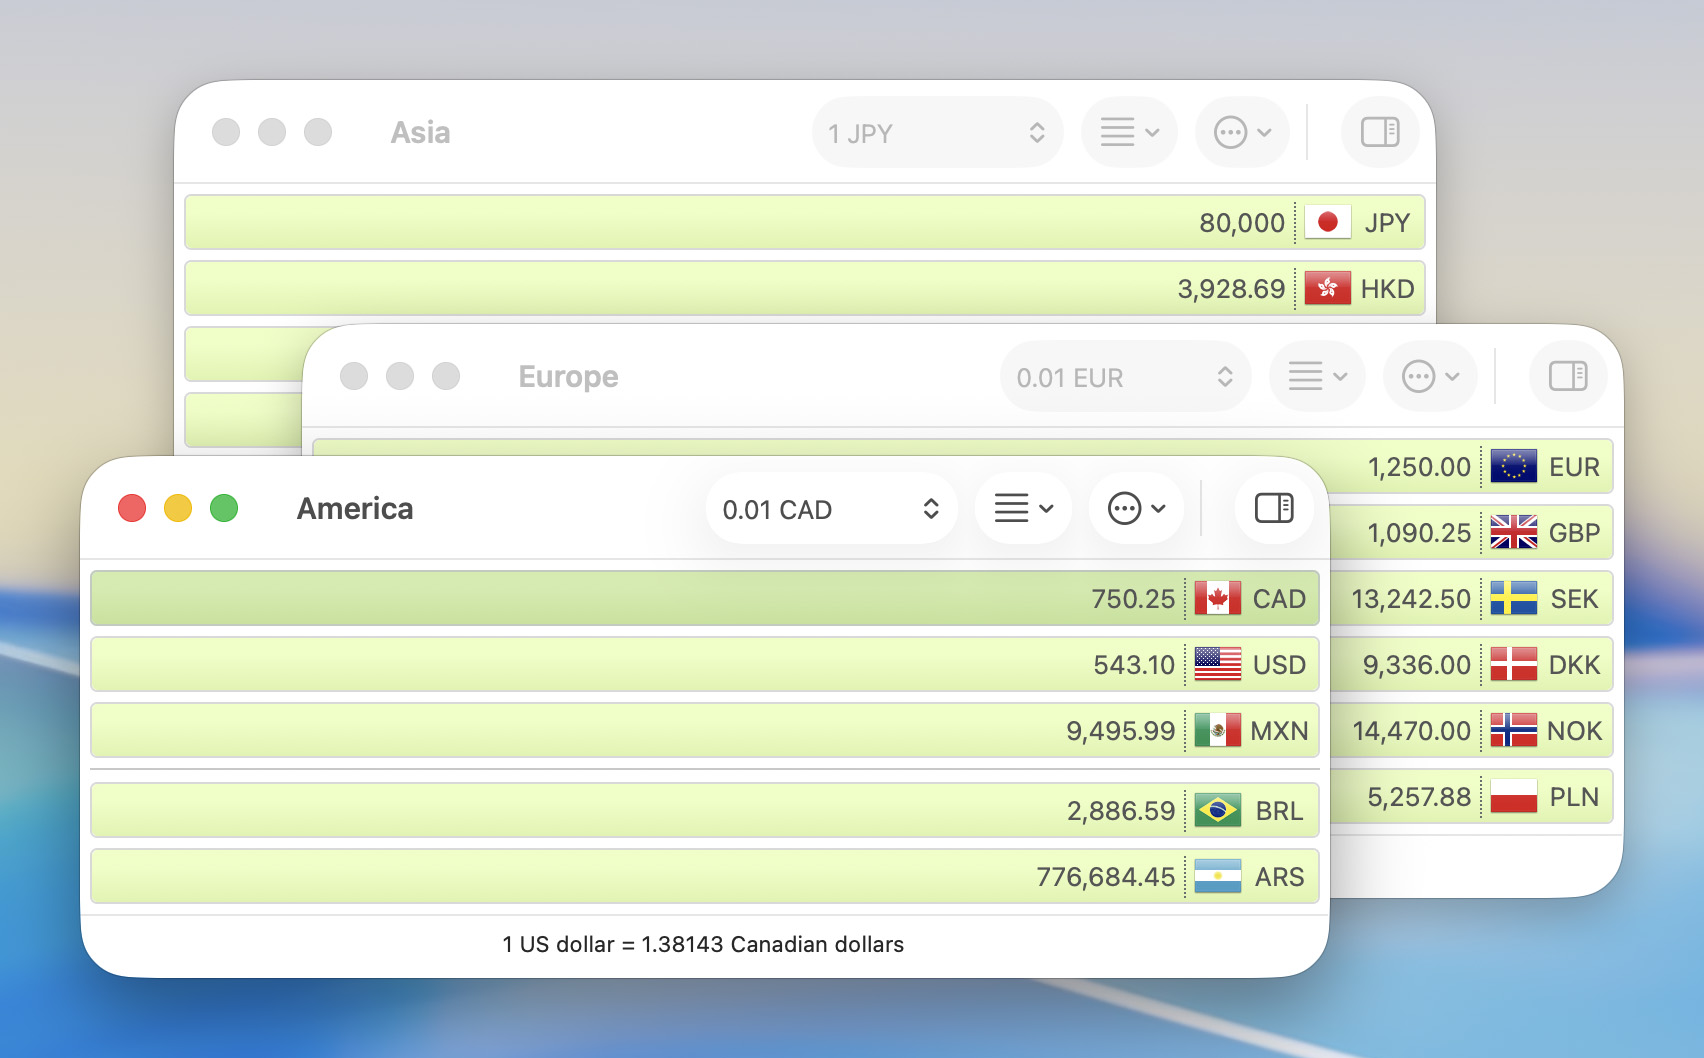Click the US dollar conversion text at the bottom

coord(703,943)
